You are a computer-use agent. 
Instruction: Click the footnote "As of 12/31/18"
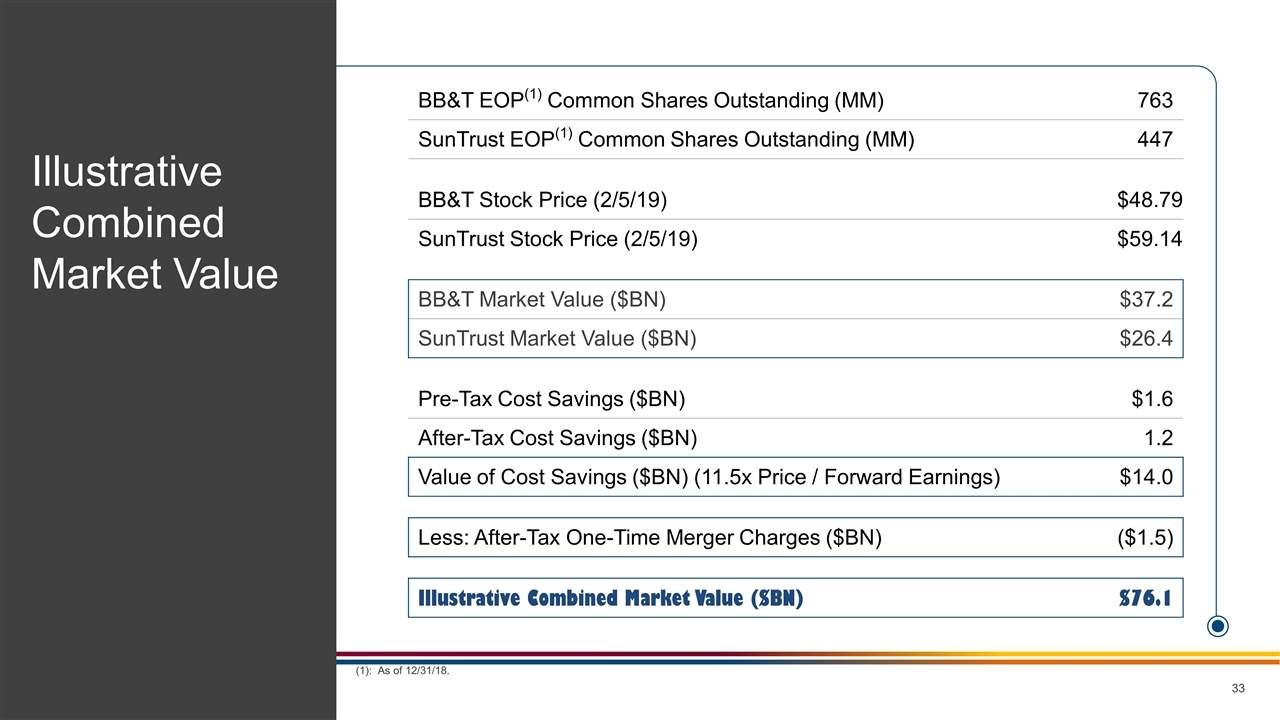pyautogui.click(x=402, y=671)
